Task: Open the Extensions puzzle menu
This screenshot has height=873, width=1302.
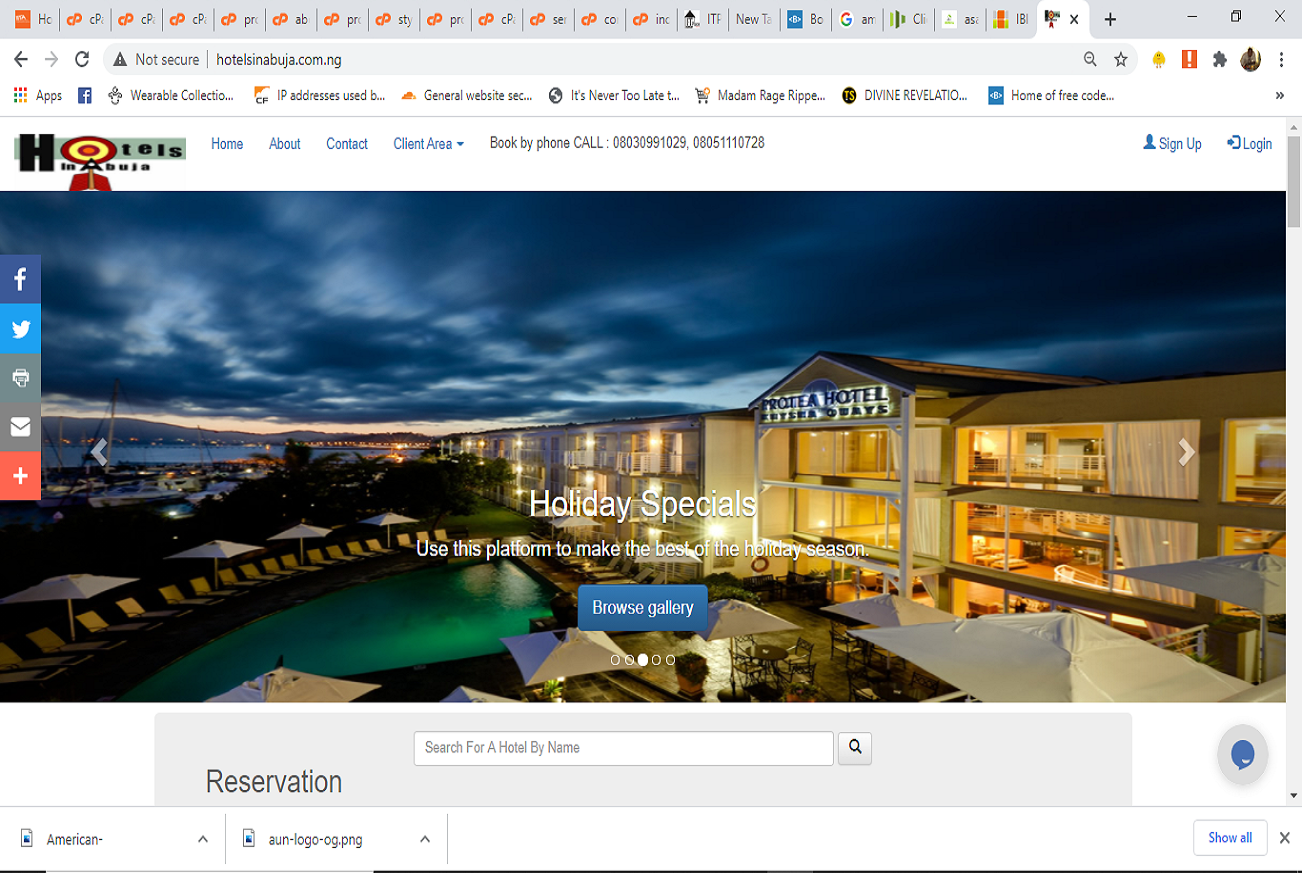Action: (x=1220, y=60)
